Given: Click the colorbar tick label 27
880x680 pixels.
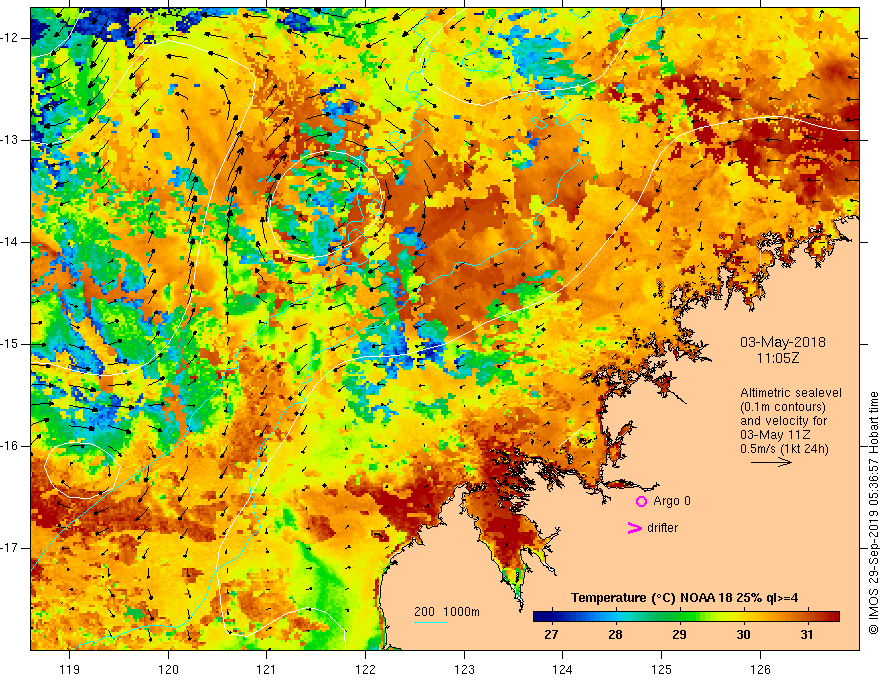Looking at the screenshot, I should click(551, 635).
